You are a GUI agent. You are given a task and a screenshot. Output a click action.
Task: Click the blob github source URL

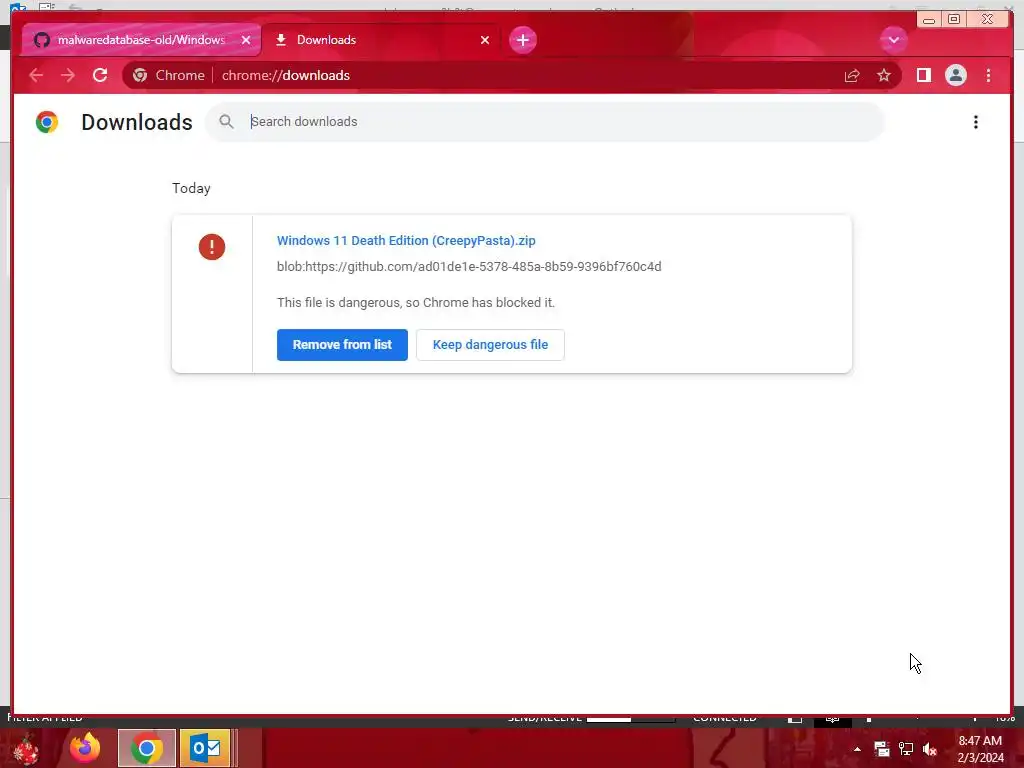(x=469, y=266)
